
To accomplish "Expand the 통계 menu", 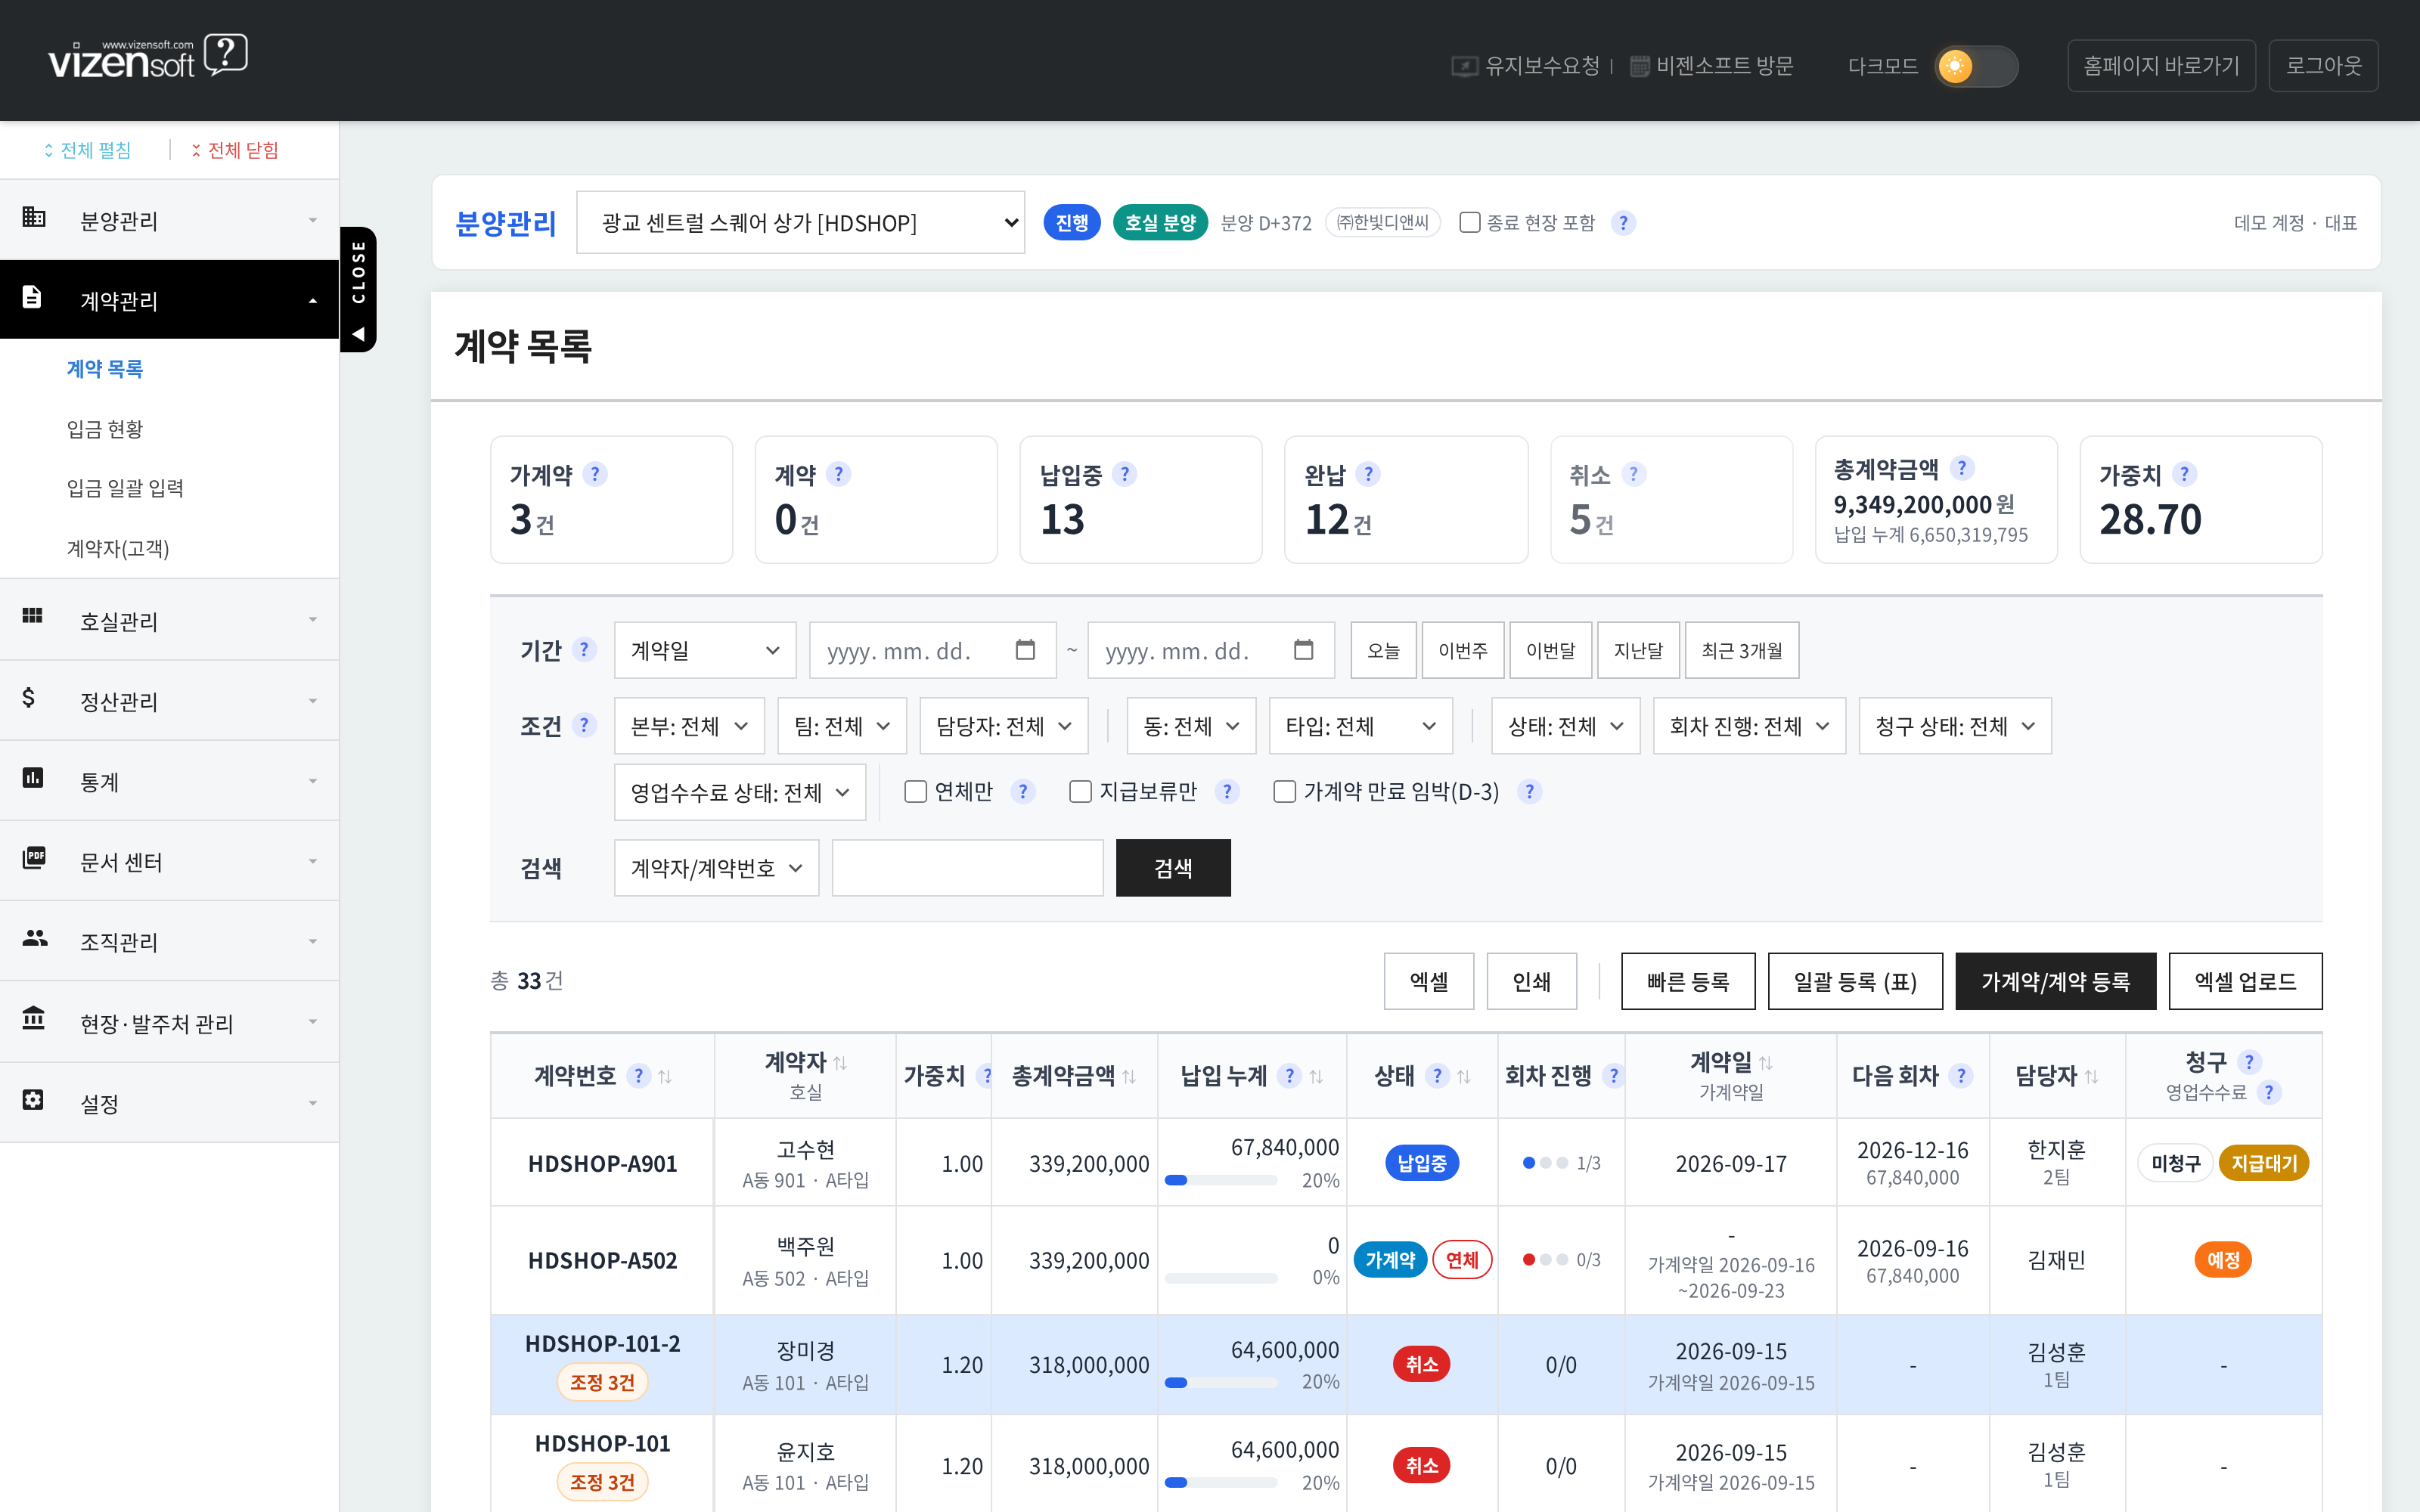I will (169, 780).
